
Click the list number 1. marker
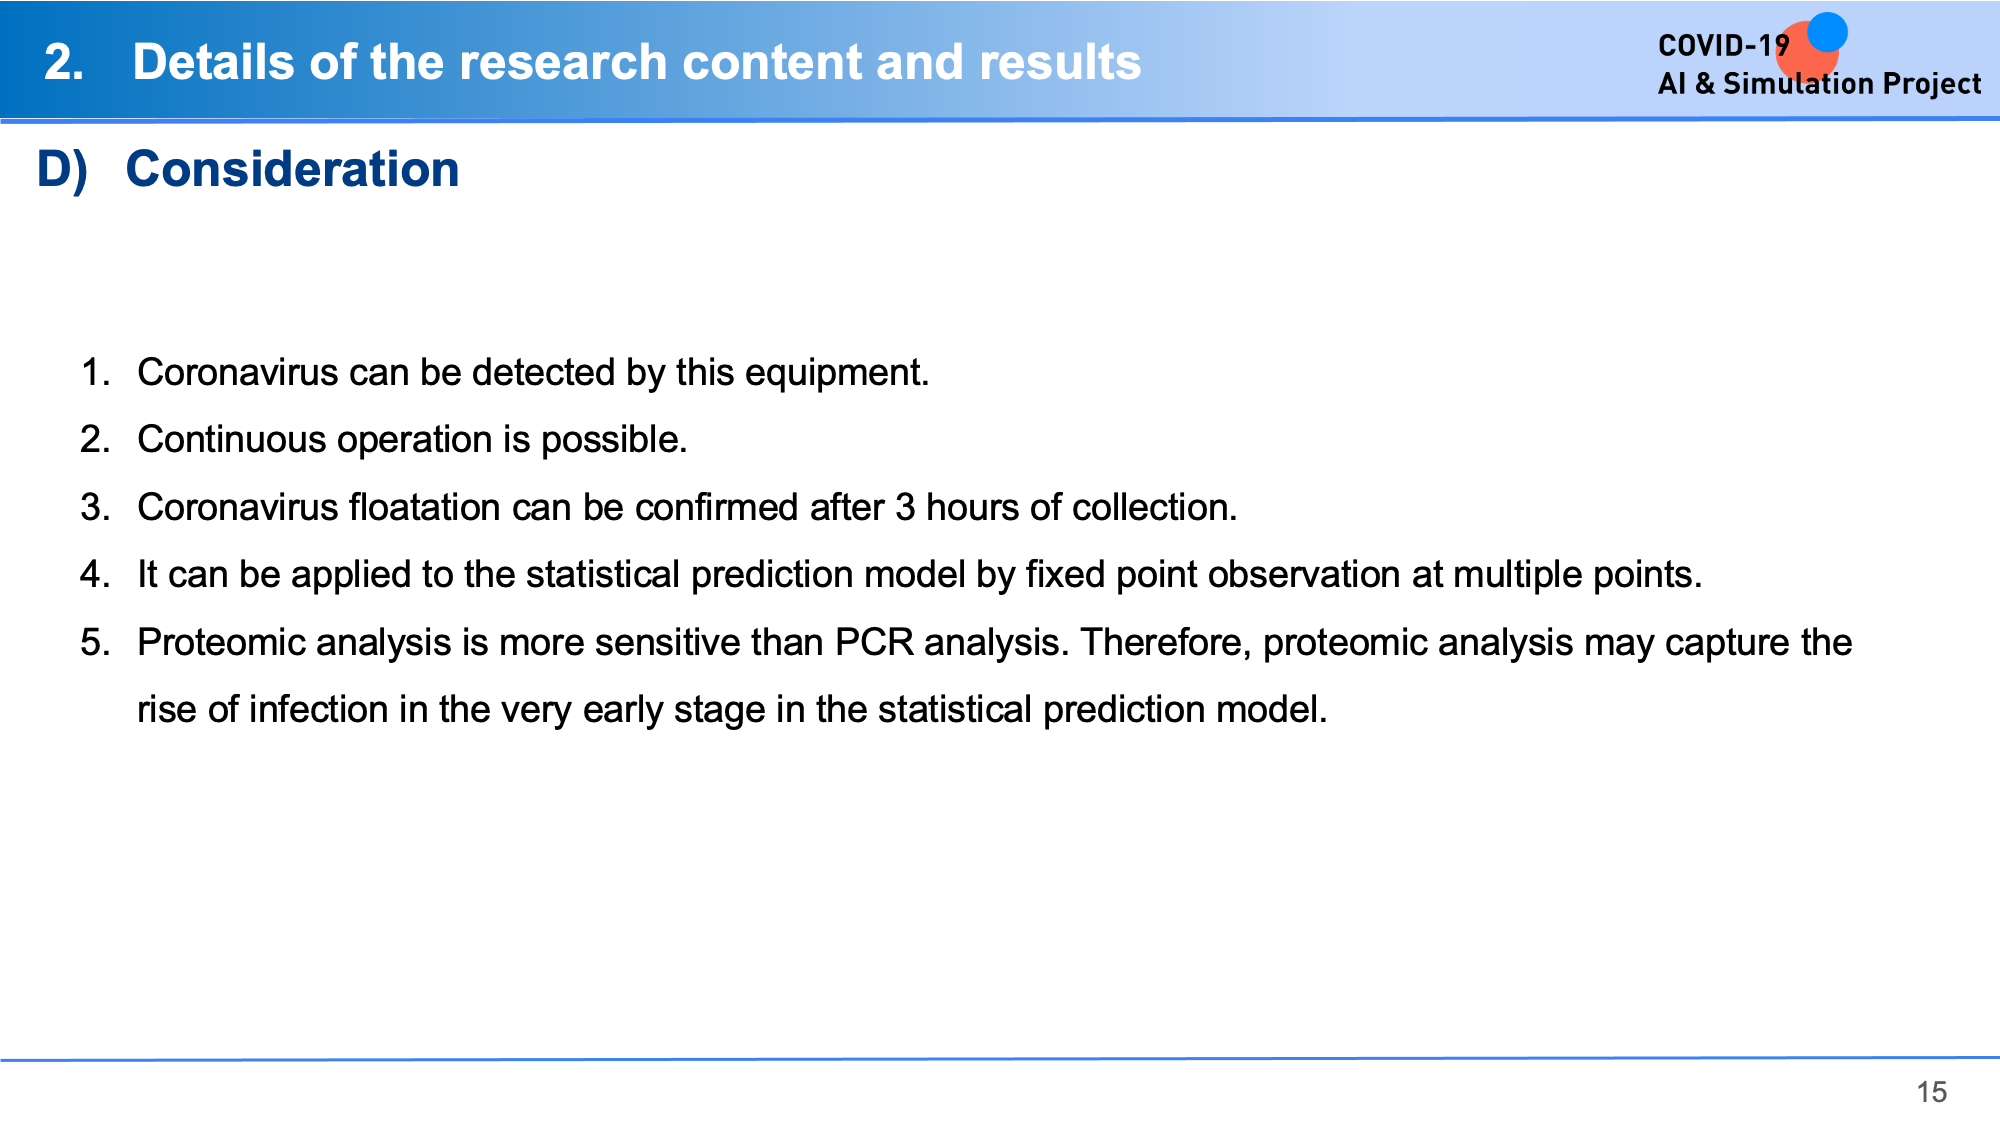point(96,372)
